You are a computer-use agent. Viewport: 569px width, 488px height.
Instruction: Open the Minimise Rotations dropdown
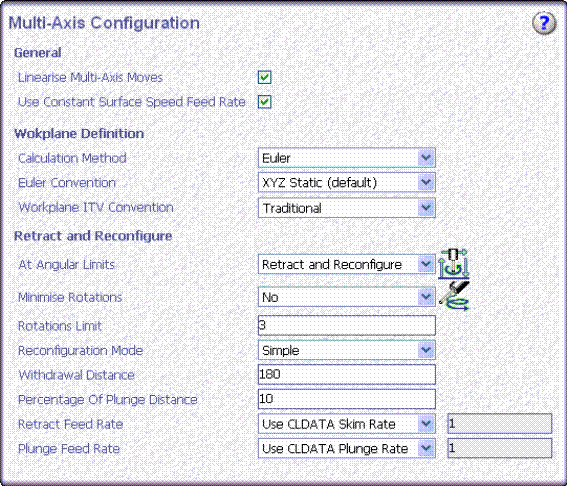point(347,297)
